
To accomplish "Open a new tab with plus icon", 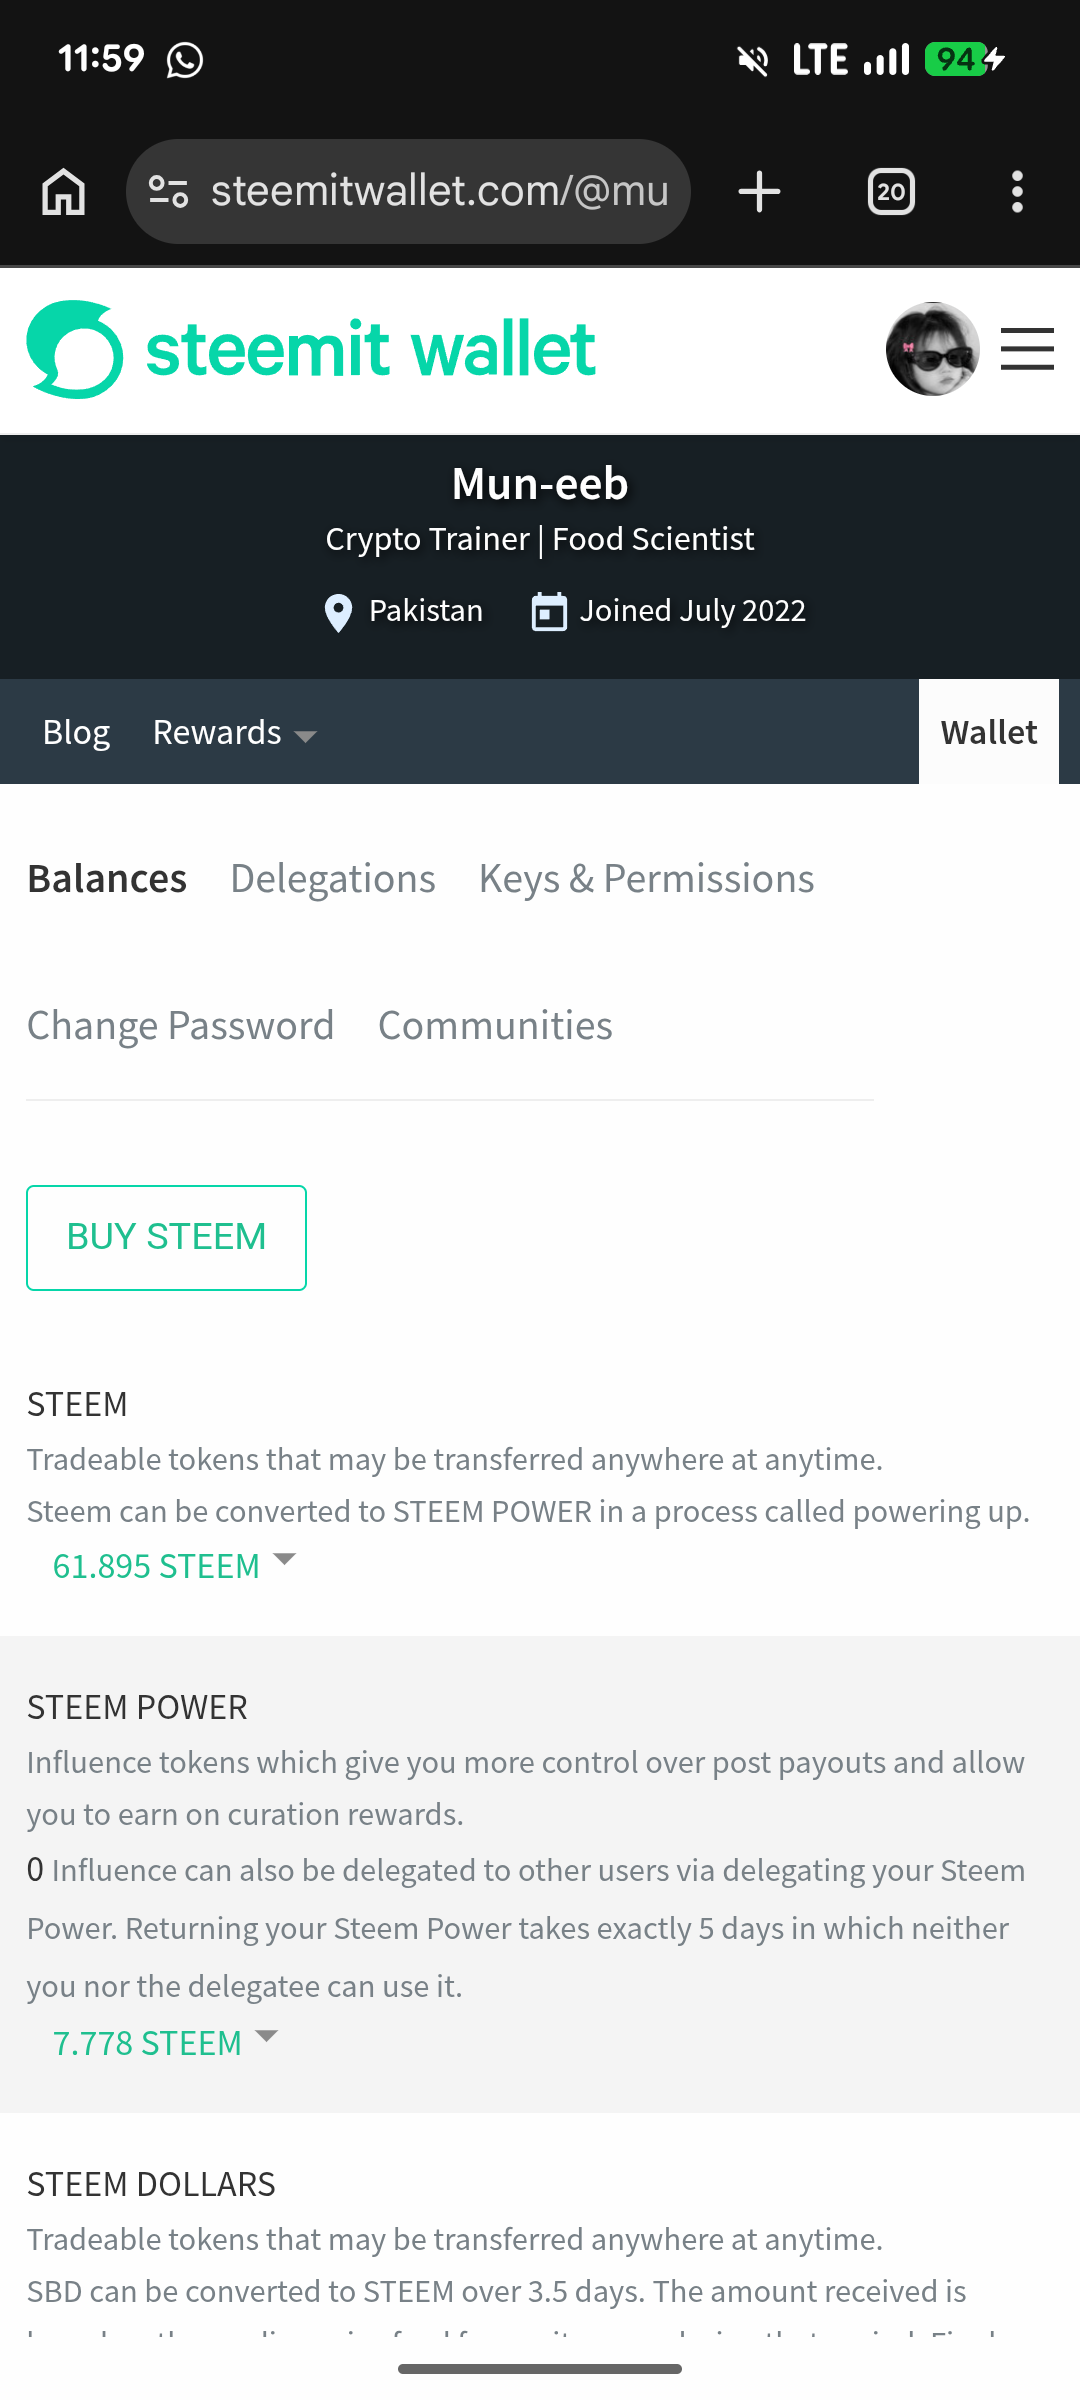I will (759, 191).
